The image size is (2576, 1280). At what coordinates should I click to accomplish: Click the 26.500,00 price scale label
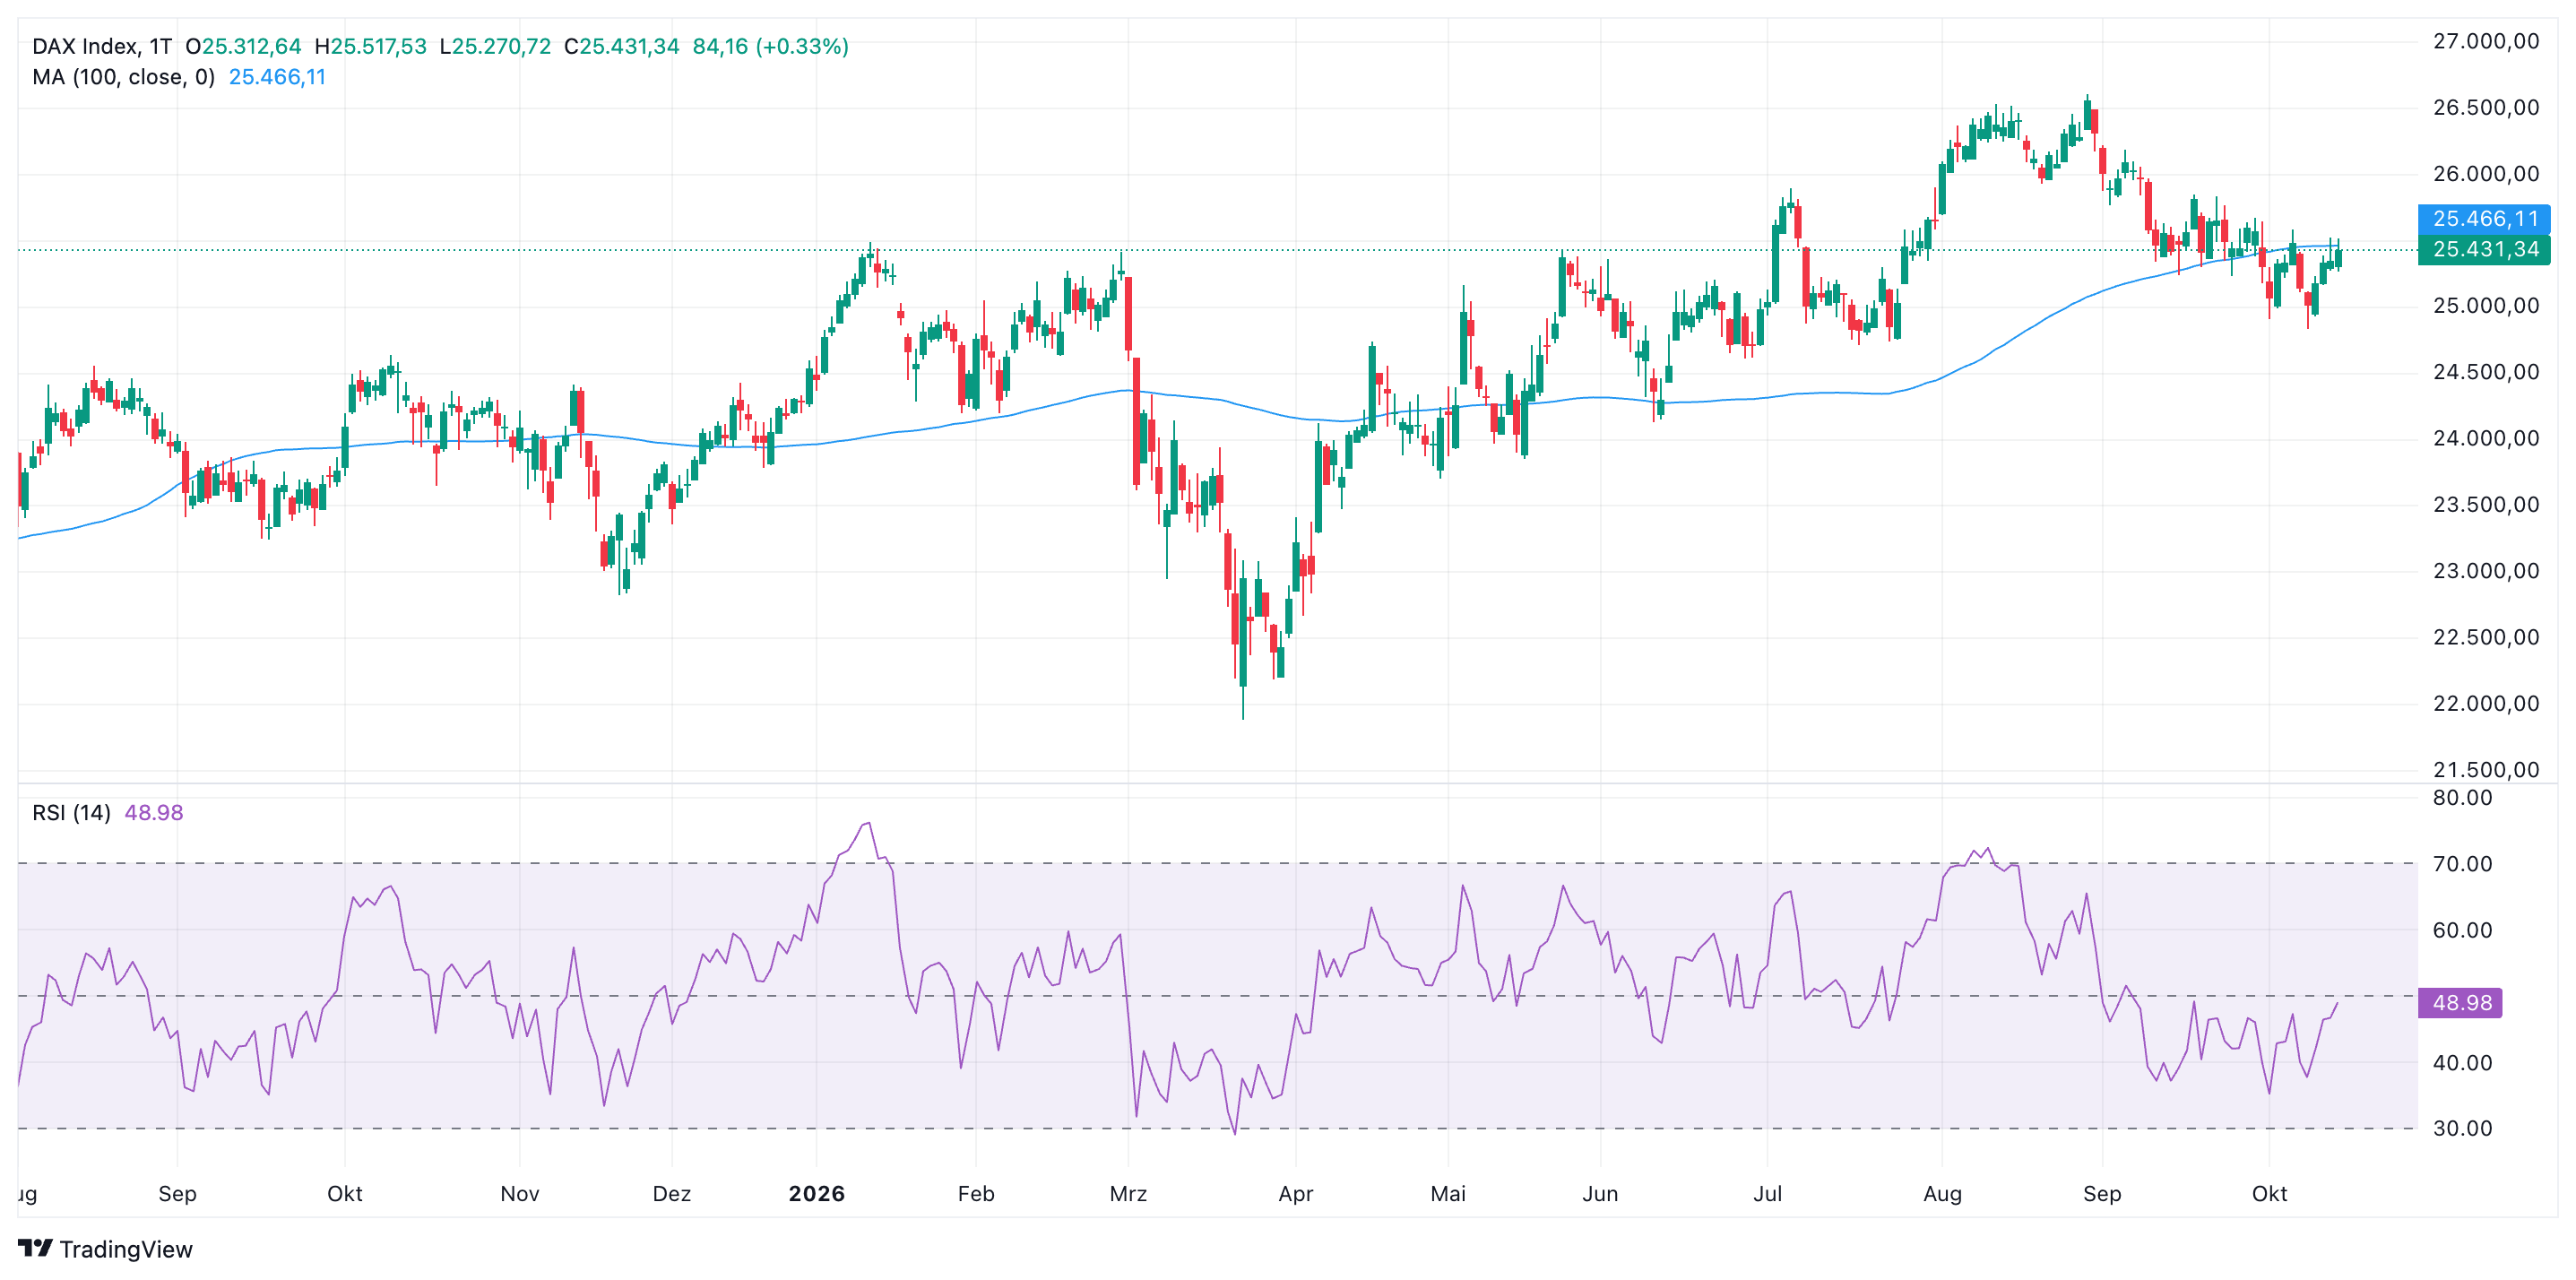pyautogui.click(x=2485, y=107)
